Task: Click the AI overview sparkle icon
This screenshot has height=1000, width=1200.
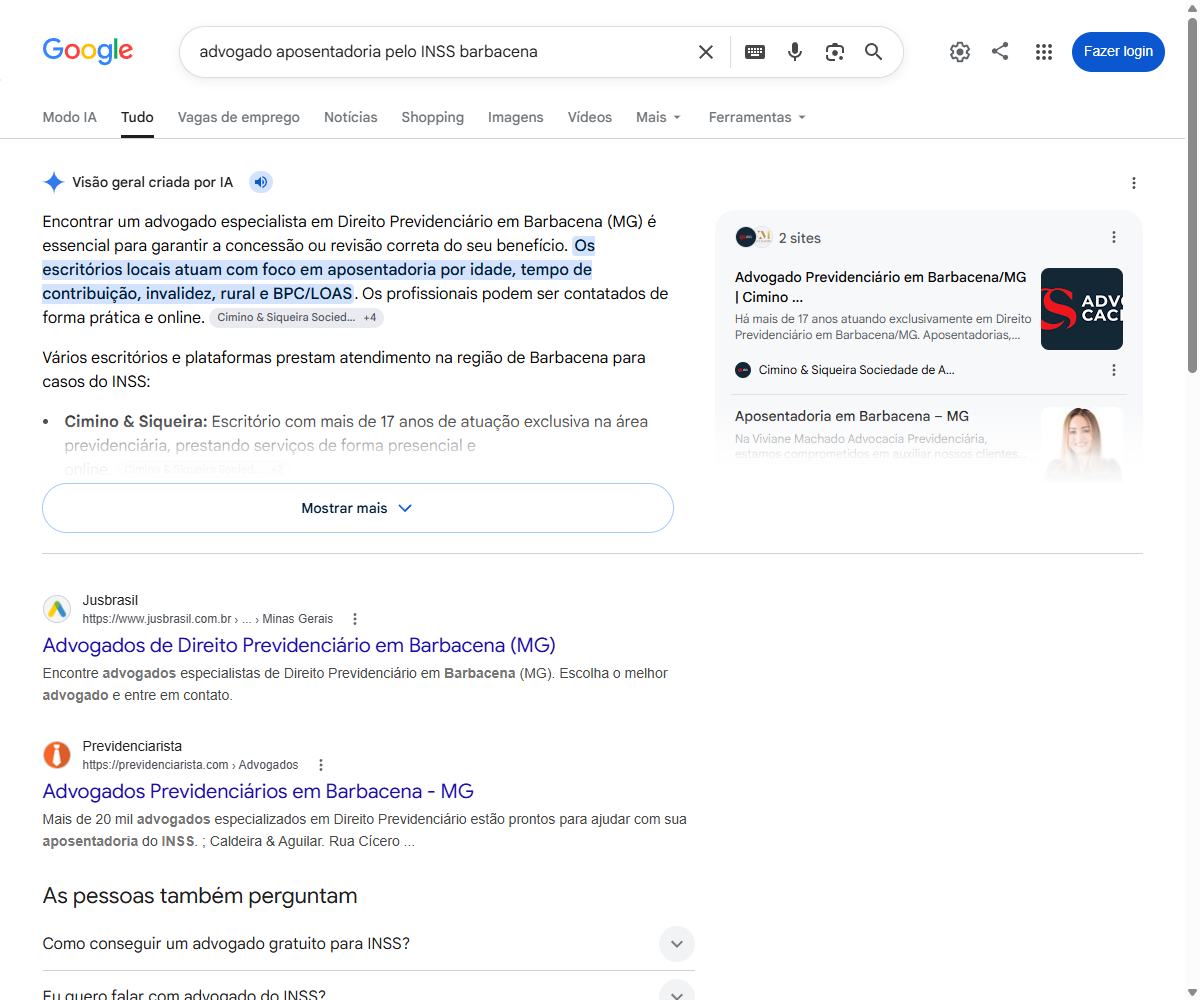Action: click(54, 182)
